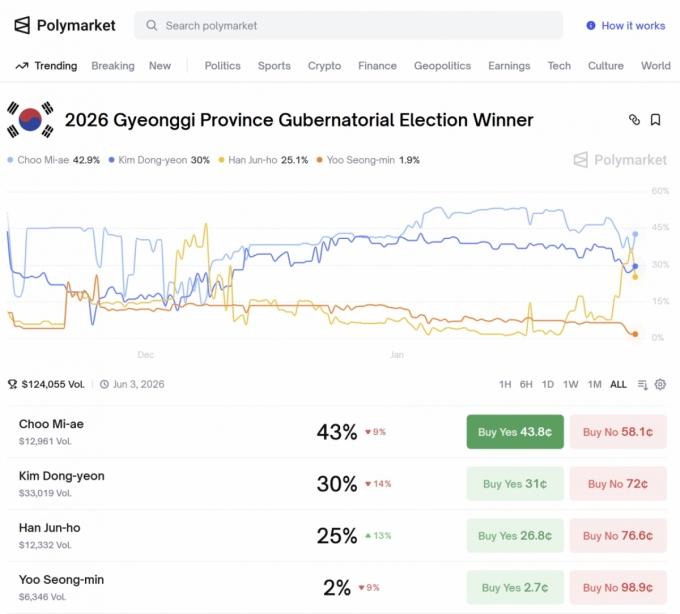Open the Crypto category tab
680x614 pixels.
324,66
